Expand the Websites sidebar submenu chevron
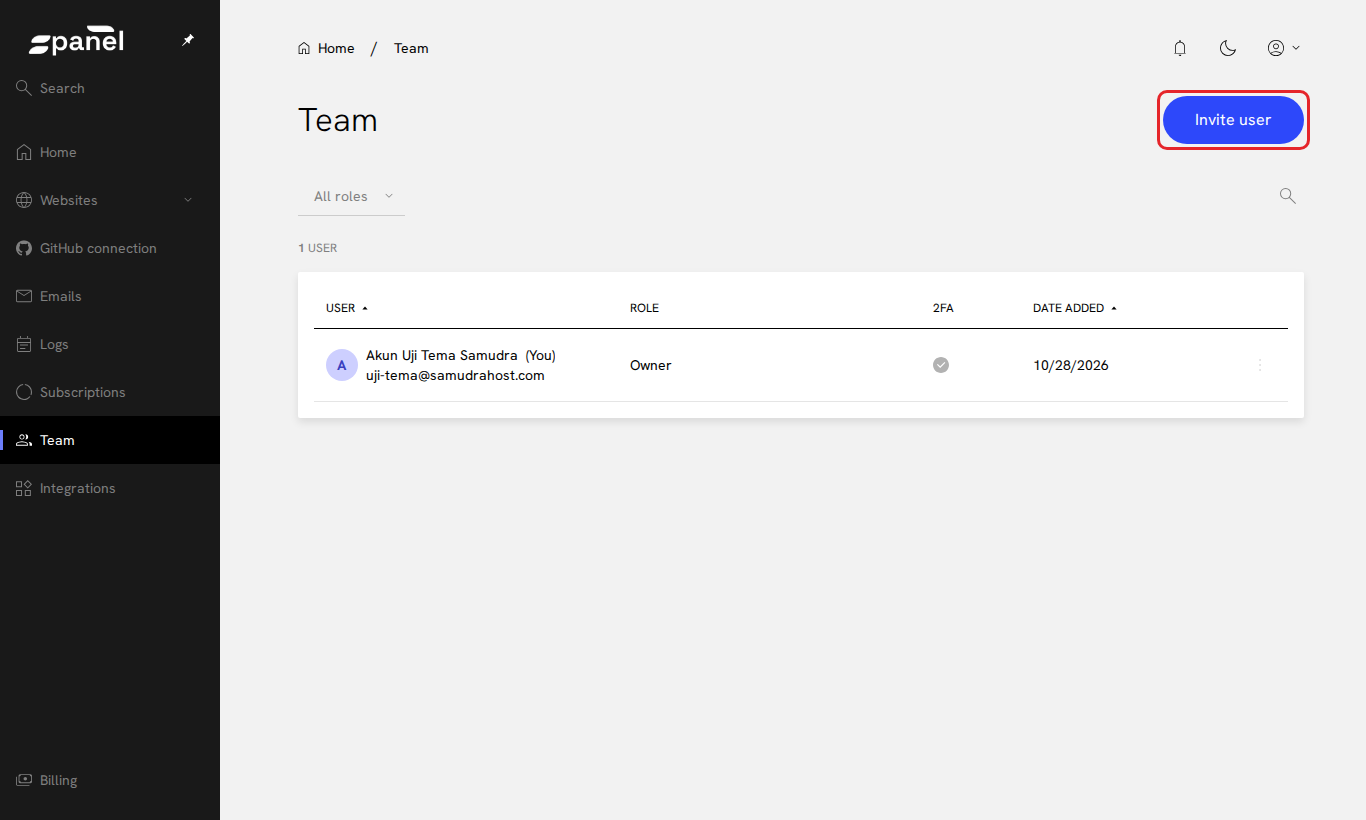The image size is (1366, 820). pyautogui.click(x=188, y=200)
